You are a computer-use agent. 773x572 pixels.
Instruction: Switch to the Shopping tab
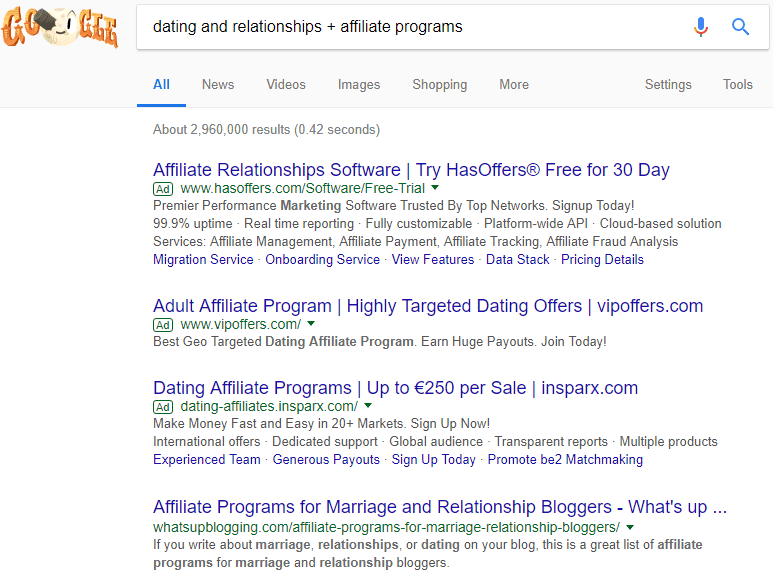[x=440, y=85]
